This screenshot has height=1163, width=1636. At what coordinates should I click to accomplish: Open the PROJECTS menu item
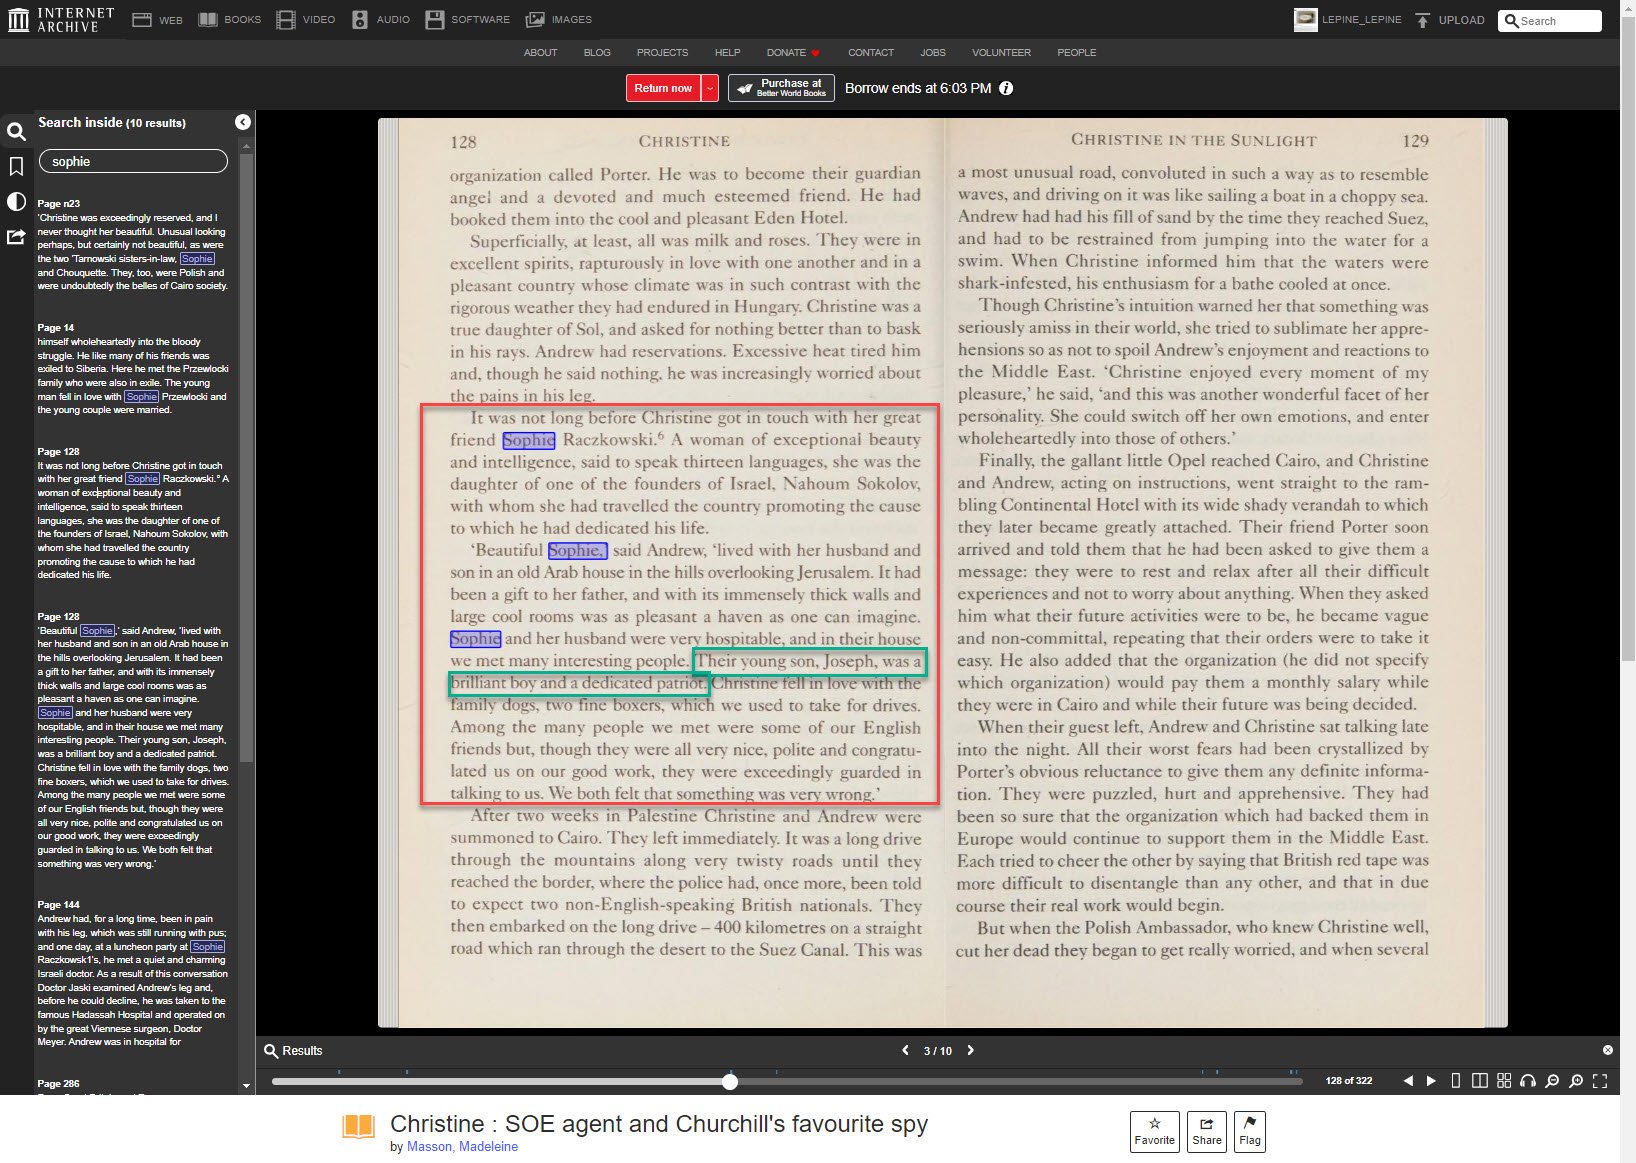coord(662,52)
